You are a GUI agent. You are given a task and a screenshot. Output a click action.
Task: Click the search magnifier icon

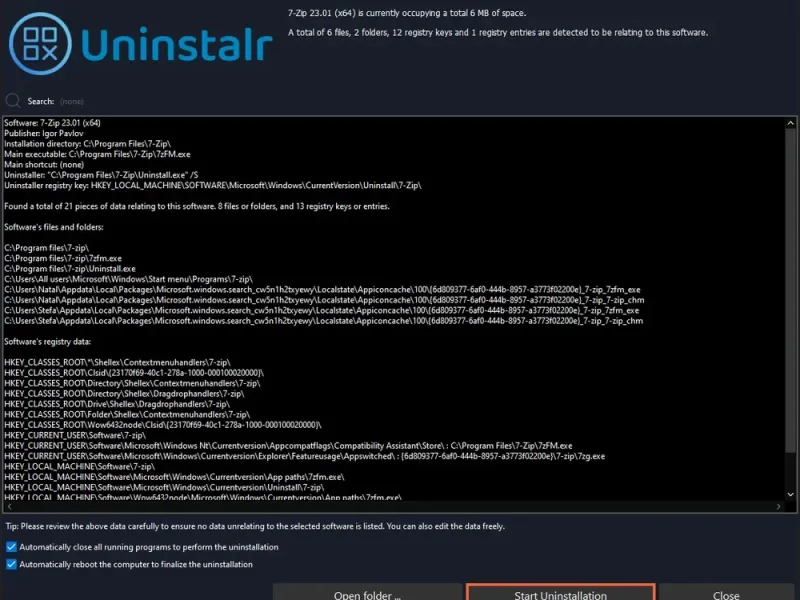(13, 101)
